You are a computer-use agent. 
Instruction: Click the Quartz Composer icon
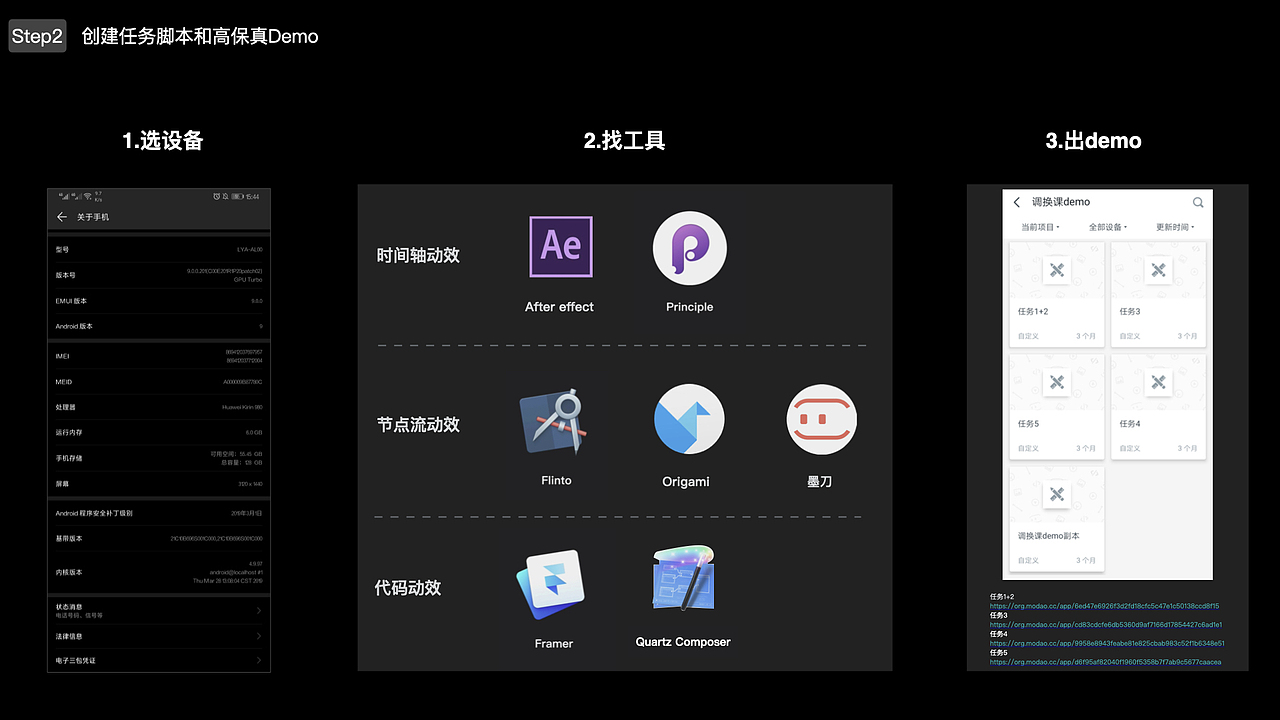pyautogui.click(x=684, y=578)
